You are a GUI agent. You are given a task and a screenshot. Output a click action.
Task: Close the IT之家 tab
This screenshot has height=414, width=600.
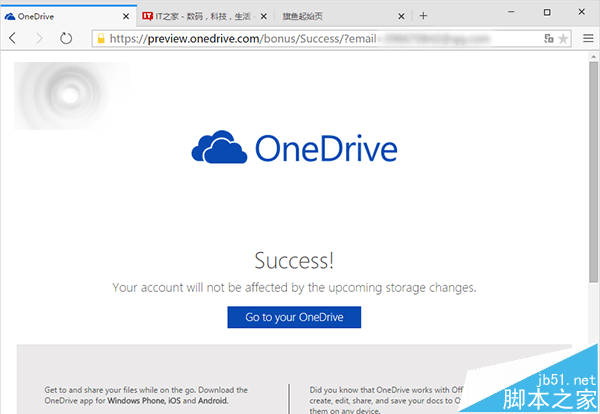pos(264,16)
